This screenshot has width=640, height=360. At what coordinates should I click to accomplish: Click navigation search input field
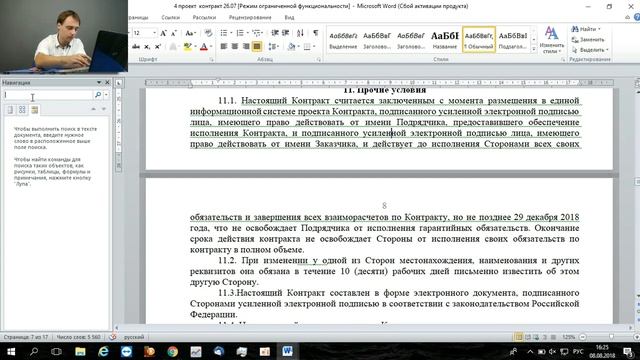click(48, 95)
